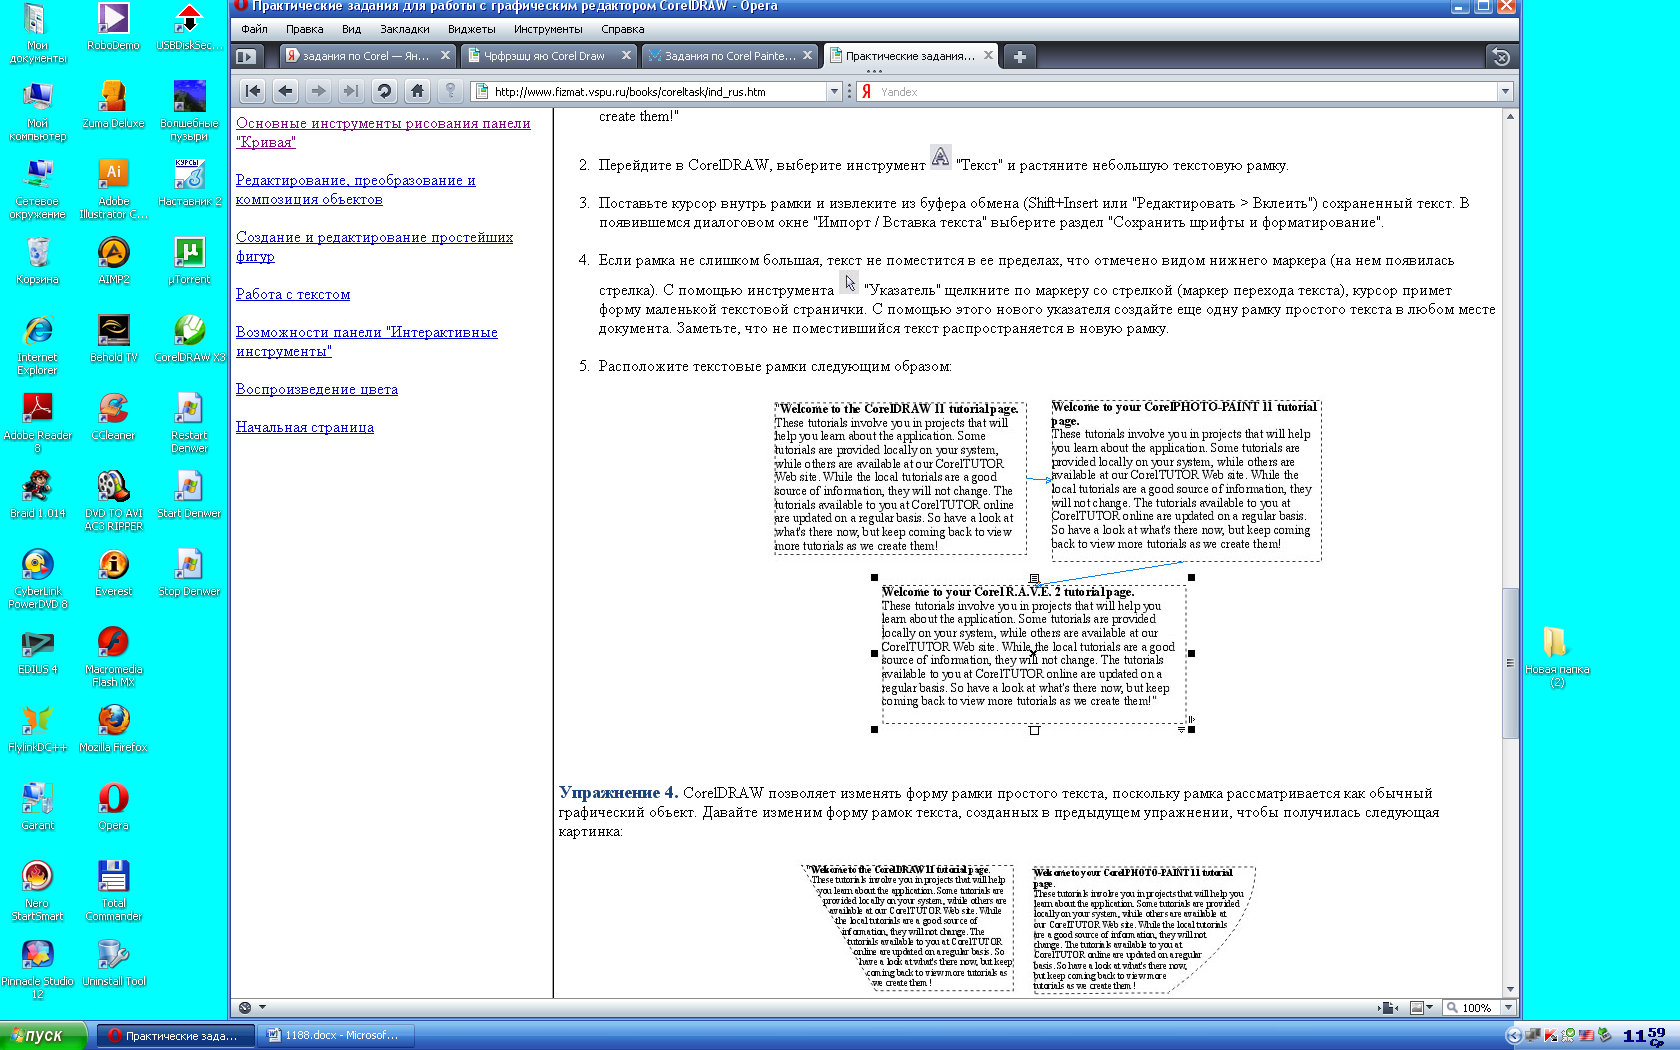The height and width of the screenshot is (1050, 1680).
Task: Open the address bar history dropdown
Action: click(x=834, y=91)
